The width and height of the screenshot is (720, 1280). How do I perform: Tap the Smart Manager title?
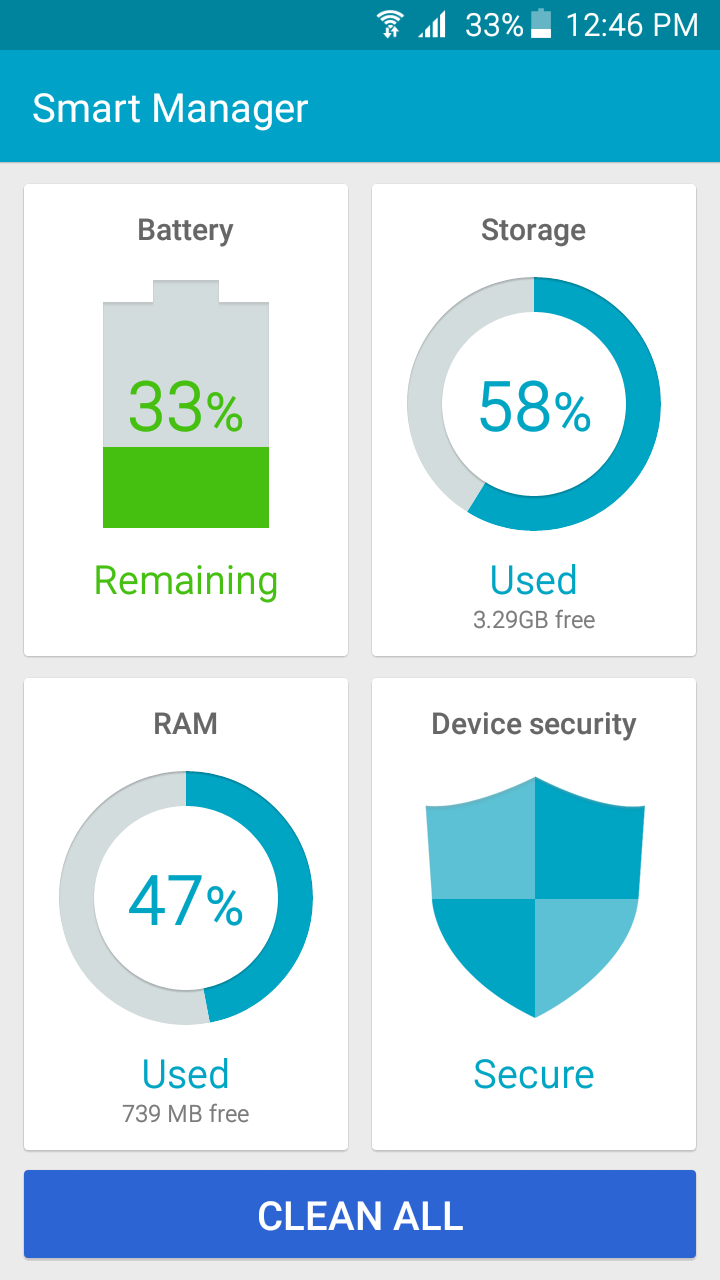coord(170,108)
